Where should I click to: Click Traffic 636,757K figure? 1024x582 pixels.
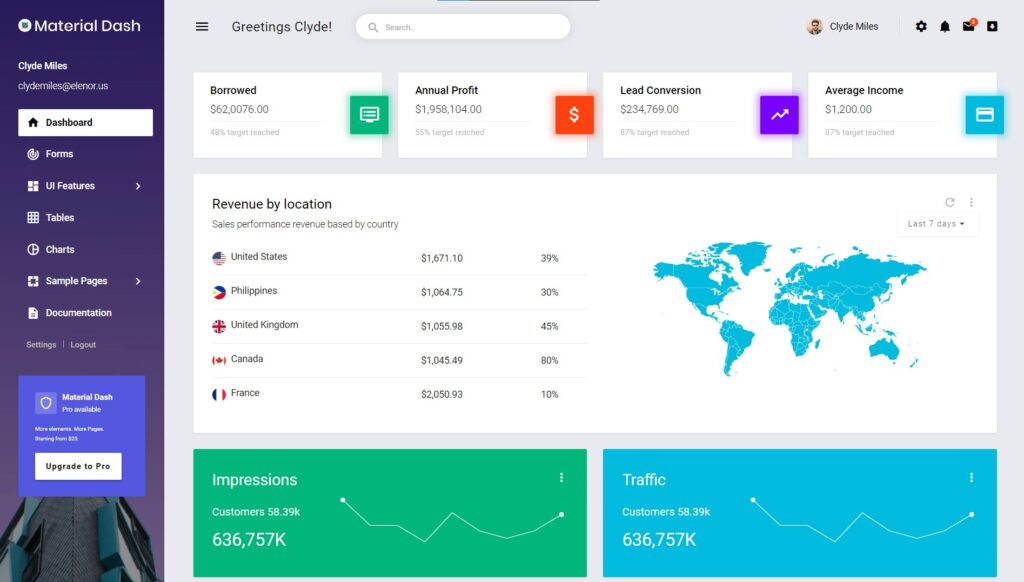(659, 540)
